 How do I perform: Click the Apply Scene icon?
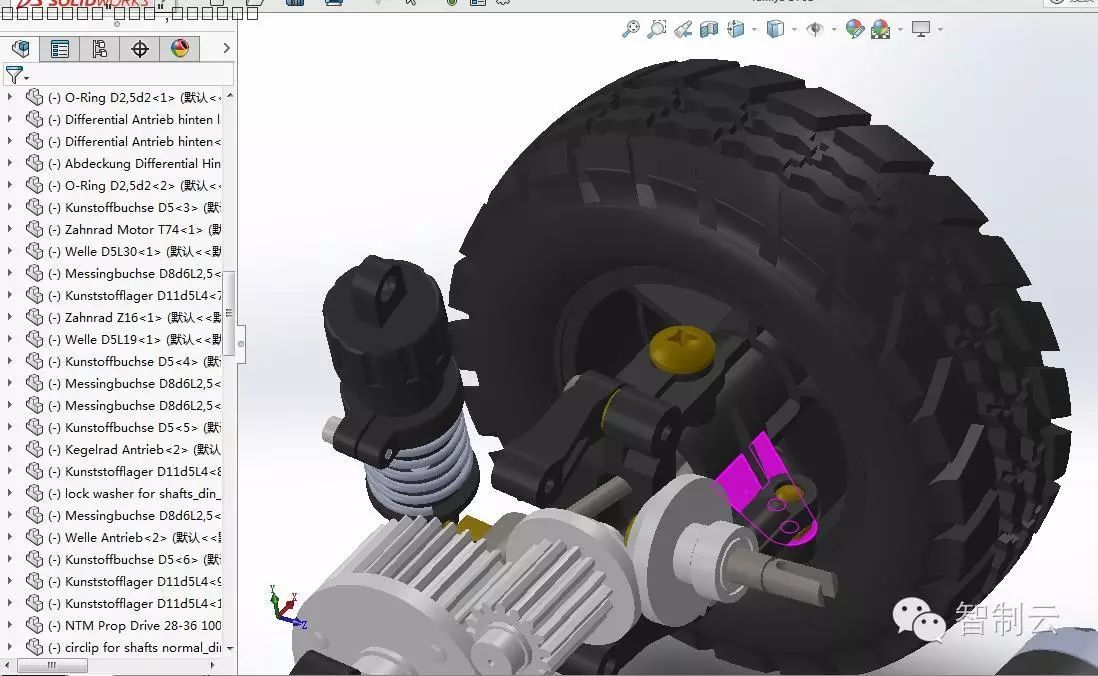click(881, 29)
